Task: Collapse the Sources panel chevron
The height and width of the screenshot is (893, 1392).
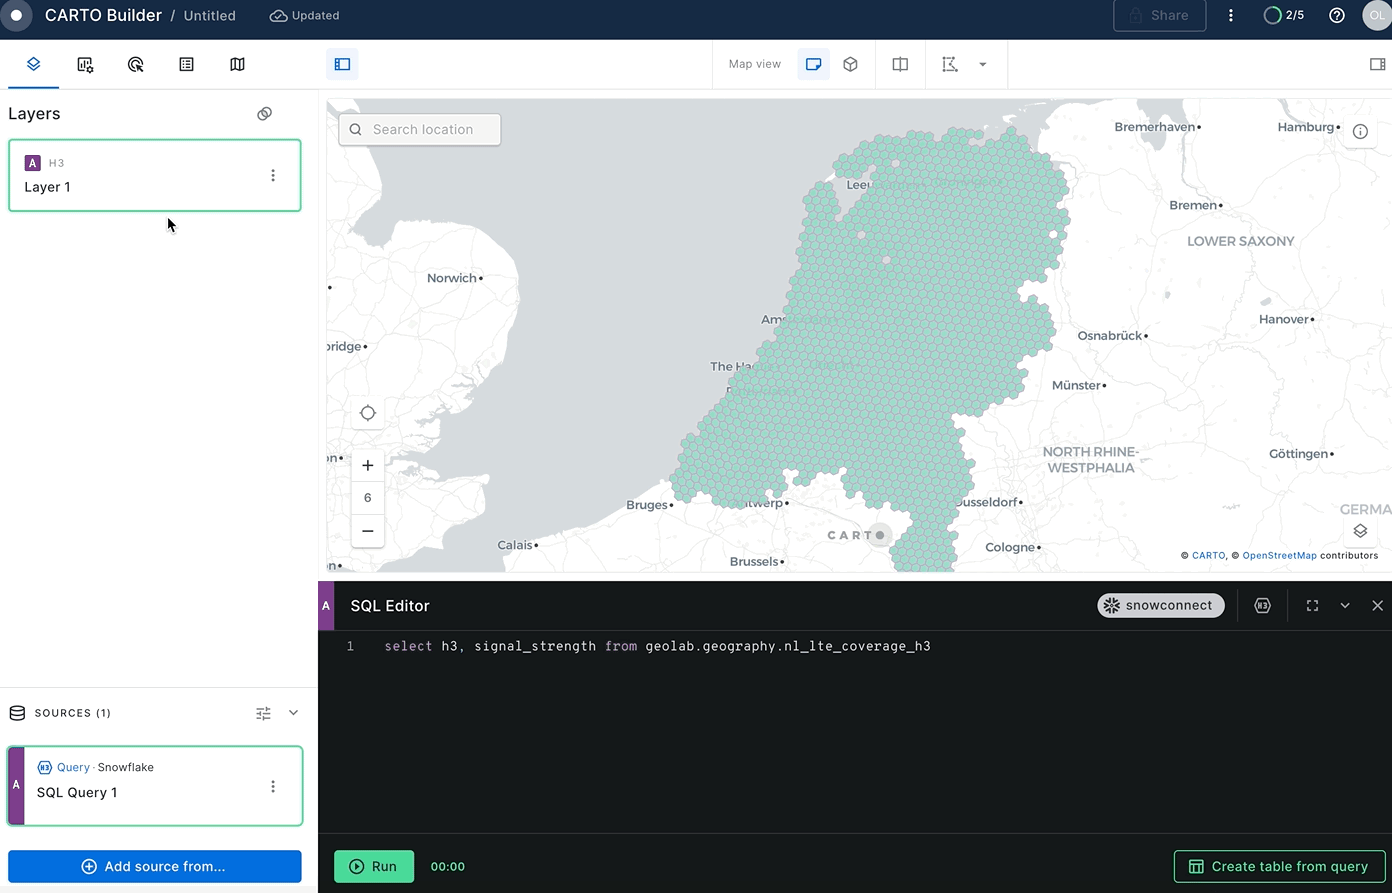Action: (x=292, y=712)
